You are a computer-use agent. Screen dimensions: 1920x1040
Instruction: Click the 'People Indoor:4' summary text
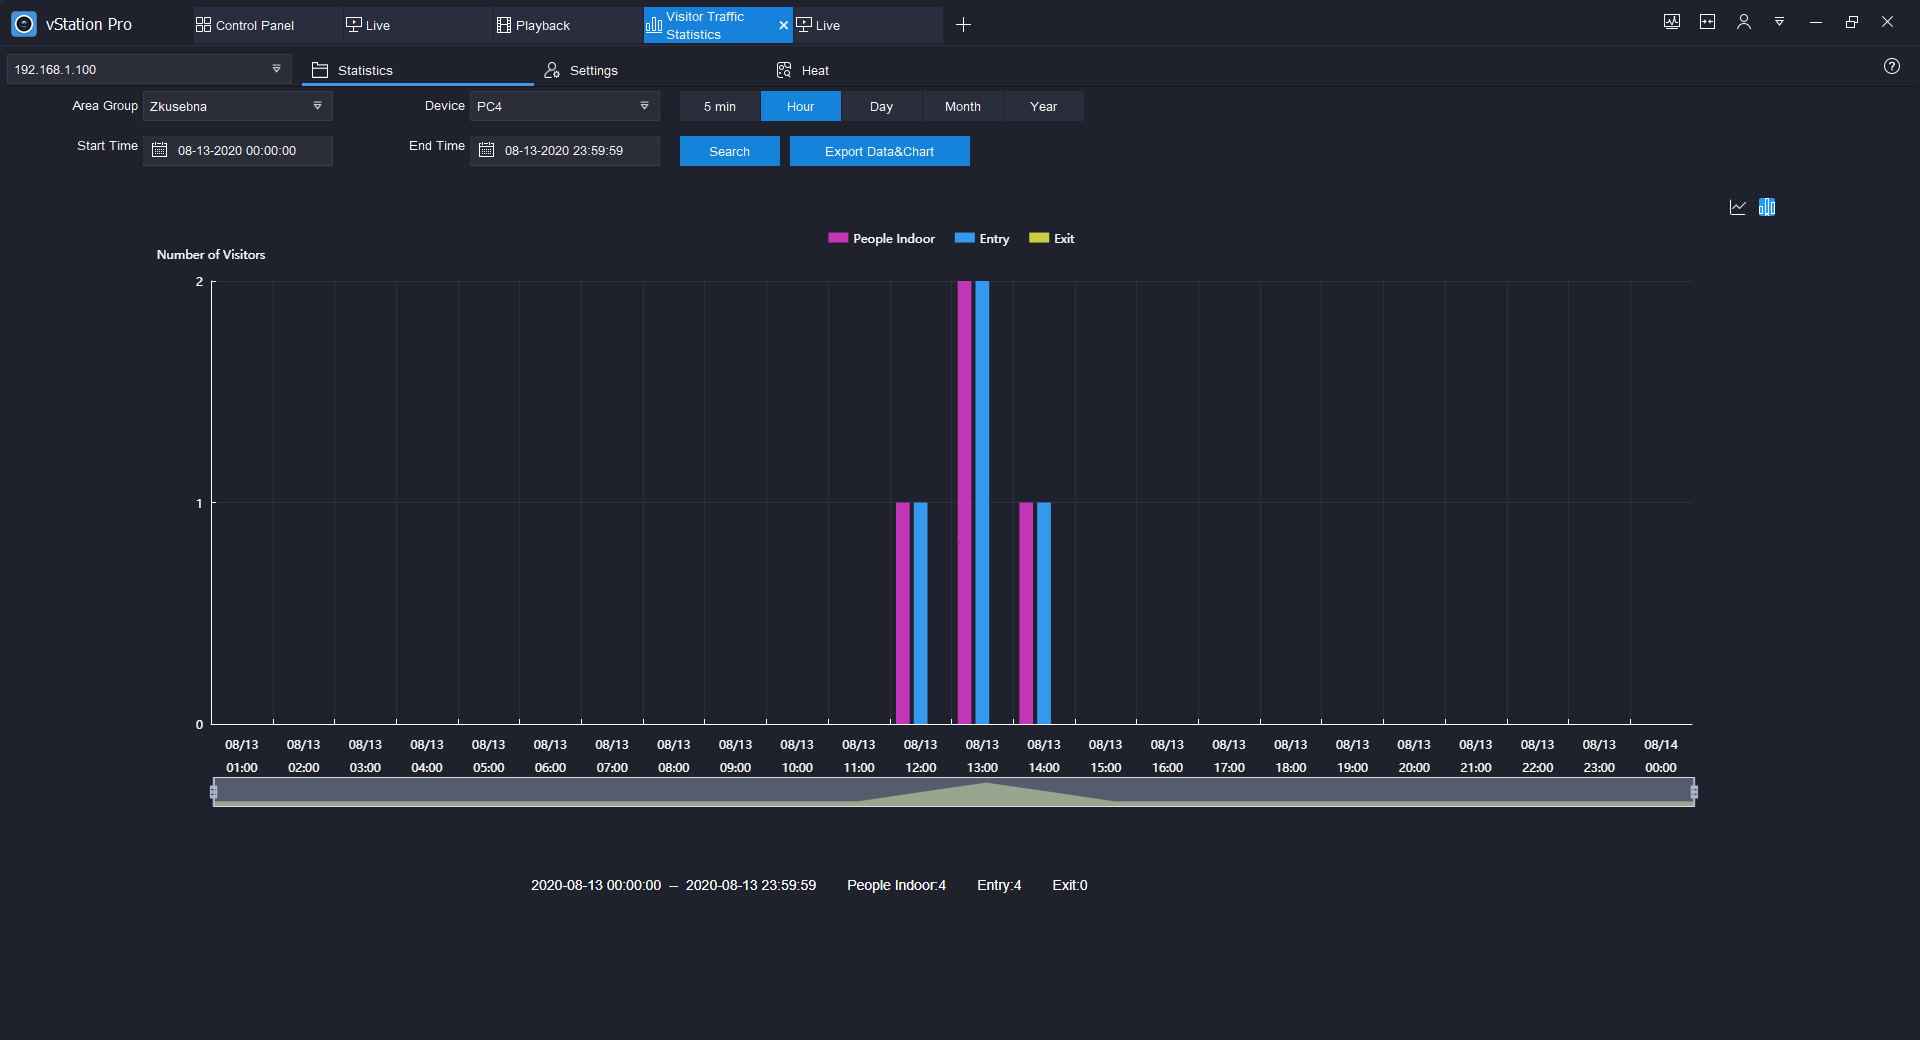(896, 885)
